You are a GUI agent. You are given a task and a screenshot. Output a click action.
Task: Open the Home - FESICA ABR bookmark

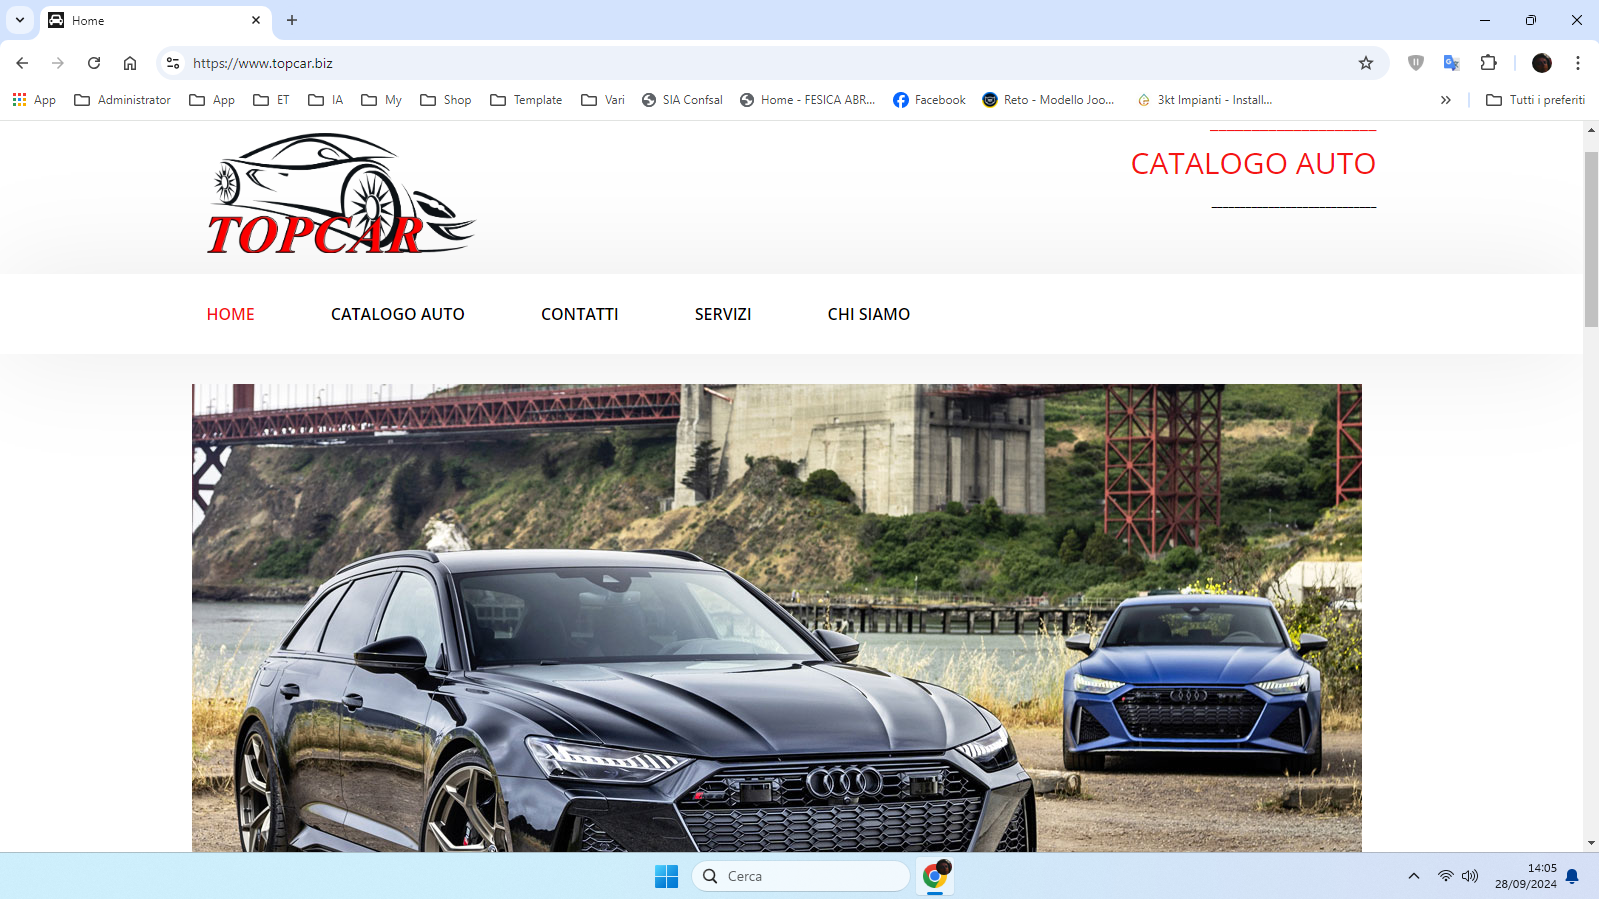(807, 100)
